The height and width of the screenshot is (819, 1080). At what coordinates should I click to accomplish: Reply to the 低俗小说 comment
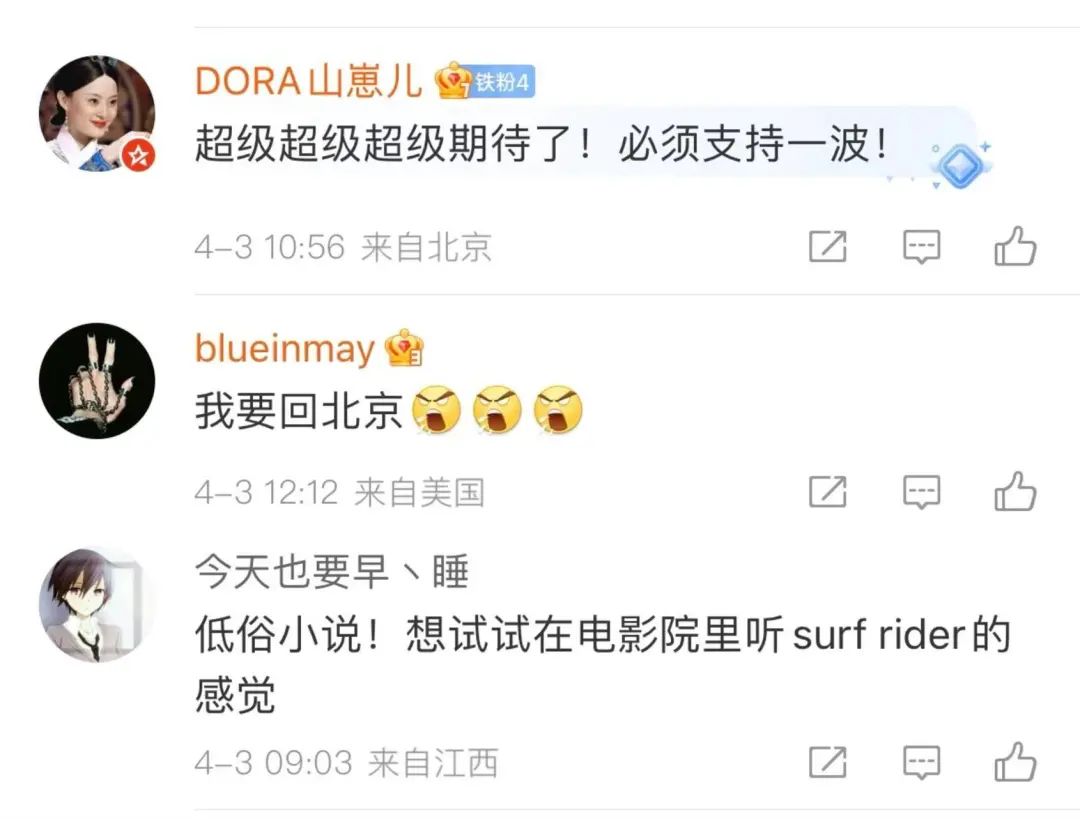[921, 763]
